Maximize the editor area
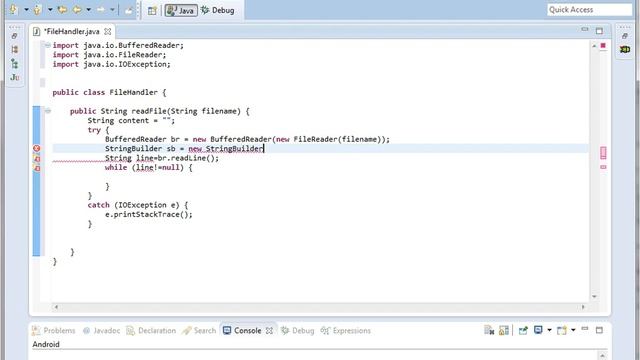Viewport: 640px width, 360px height. point(599,31)
